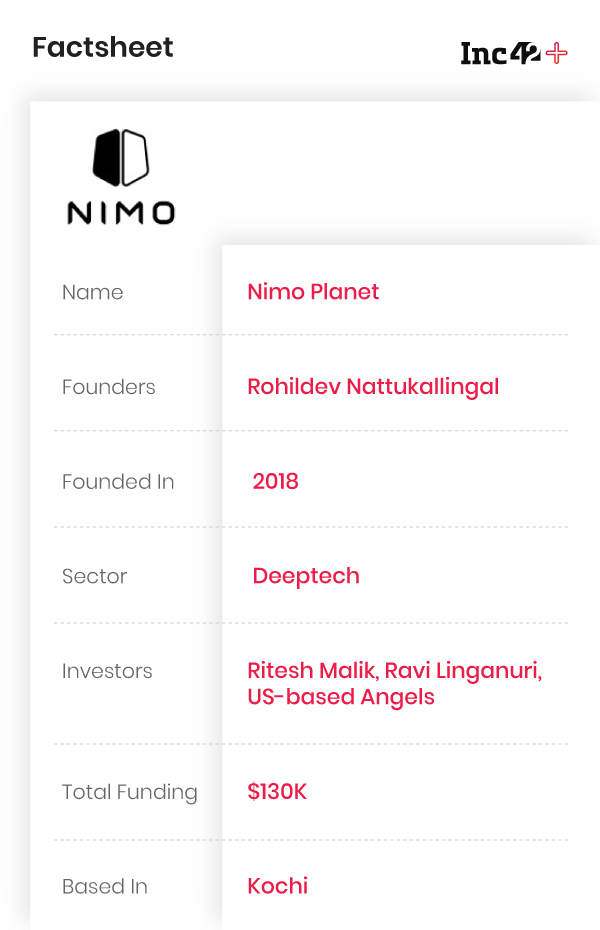Click the NIMO logo icon
The height and width of the screenshot is (930, 600).
click(x=121, y=158)
